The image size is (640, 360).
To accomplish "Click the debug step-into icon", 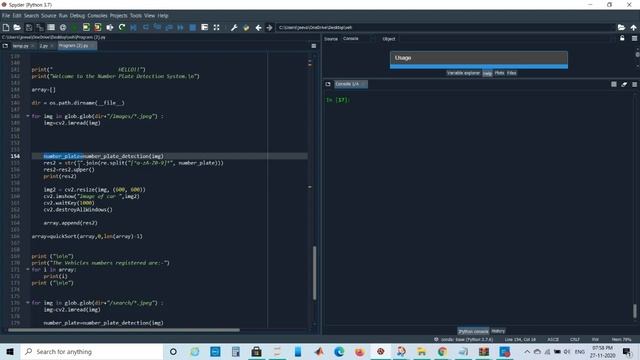I will [157, 27].
